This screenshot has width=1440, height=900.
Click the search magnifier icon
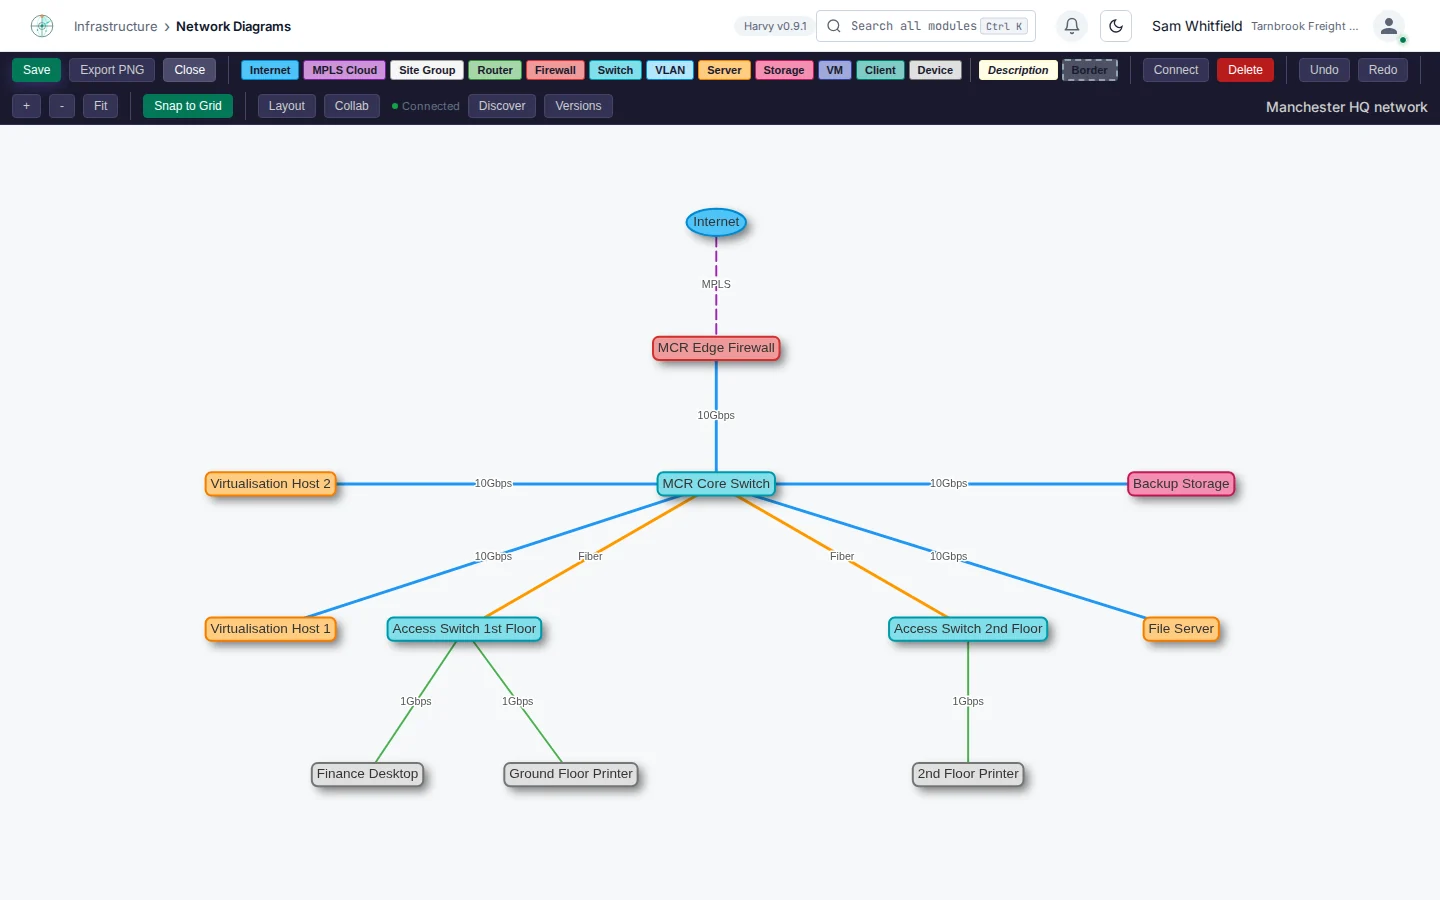(834, 26)
